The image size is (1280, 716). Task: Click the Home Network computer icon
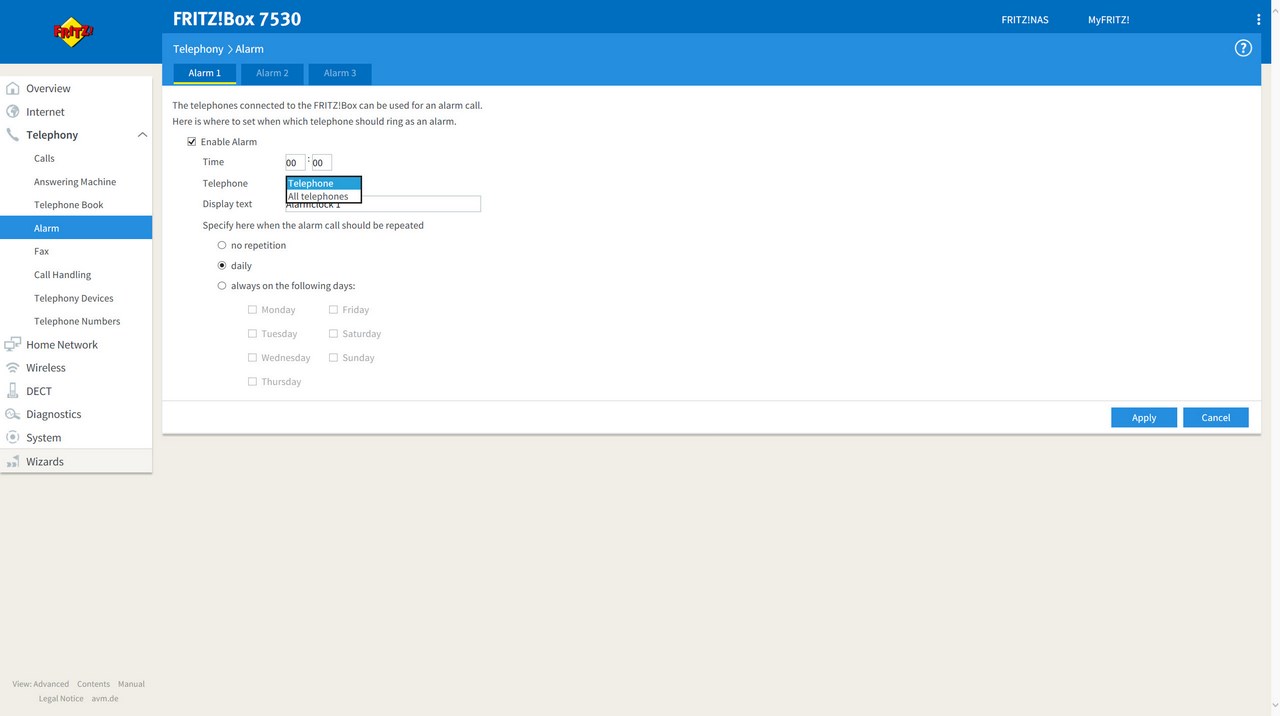(13, 344)
